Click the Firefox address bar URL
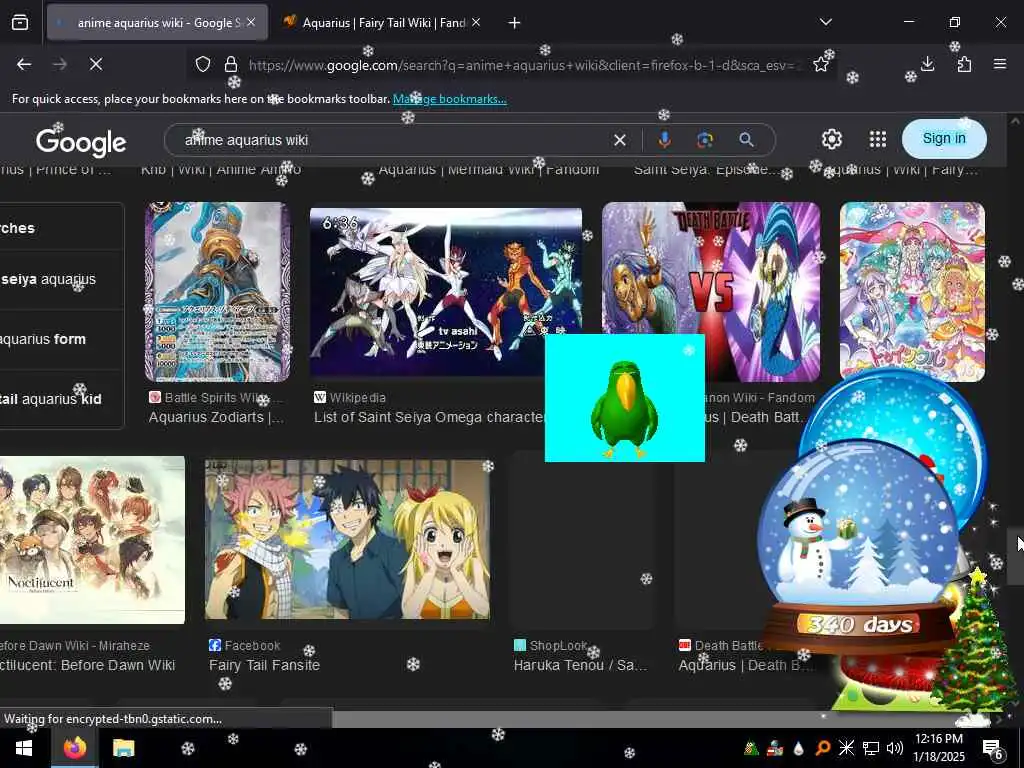The width and height of the screenshot is (1024, 768). point(522,65)
